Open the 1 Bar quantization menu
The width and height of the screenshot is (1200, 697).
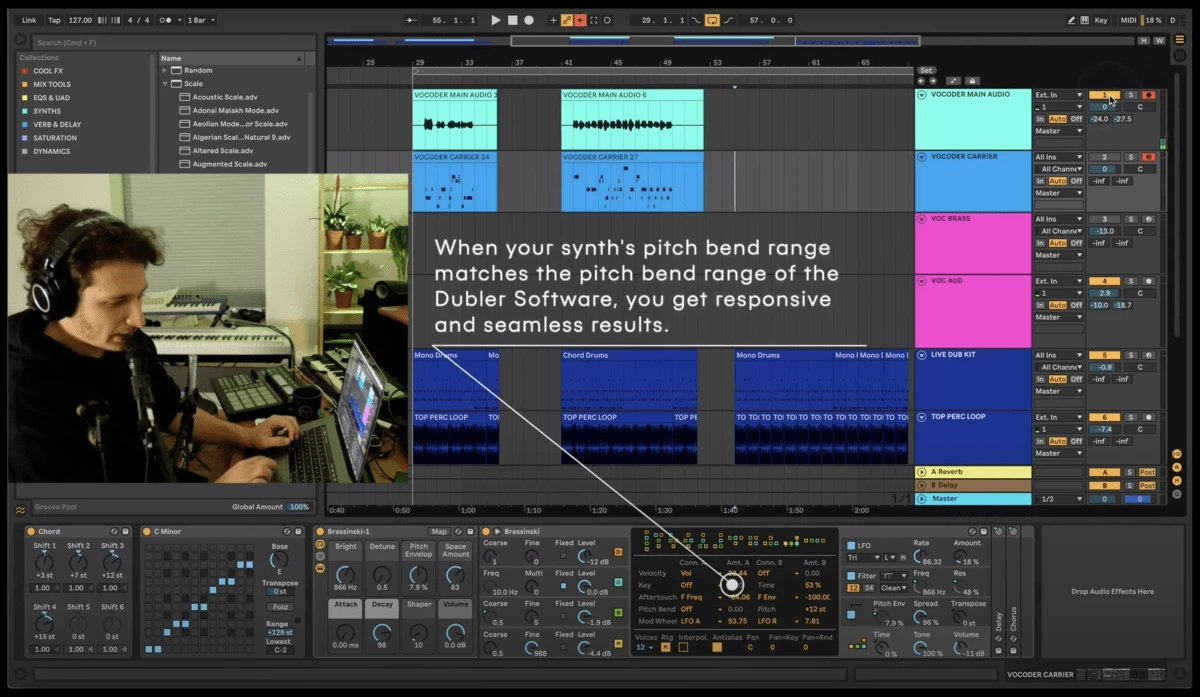pyautogui.click(x=200, y=20)
